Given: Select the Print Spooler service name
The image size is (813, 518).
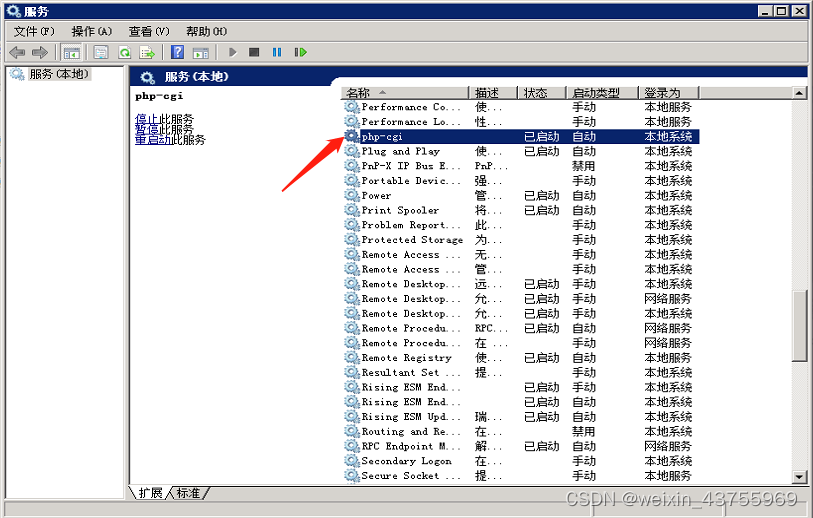Looking at the screenshot, I should (x=400, y=210).
